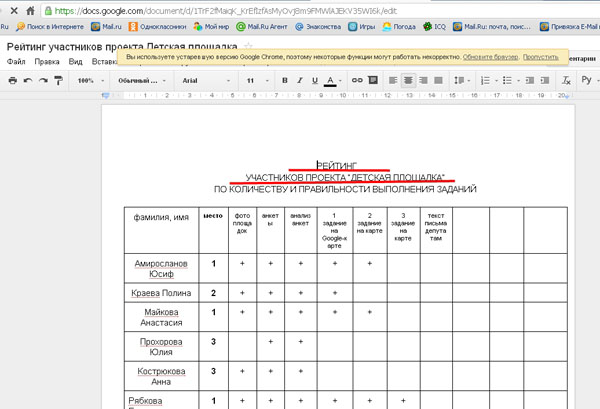The height and width of the screenshot is (409, 600).
Task: Toggle underline formatting
Action: click(x=315, y=80)
